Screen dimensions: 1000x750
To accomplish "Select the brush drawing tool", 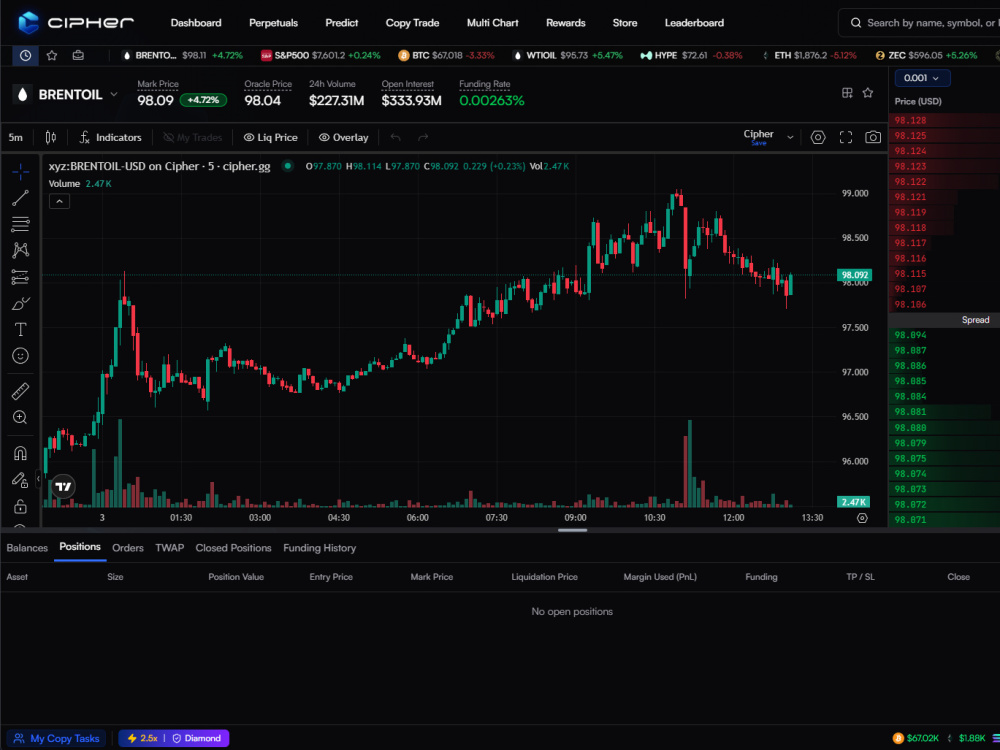I will coord(20,304).
